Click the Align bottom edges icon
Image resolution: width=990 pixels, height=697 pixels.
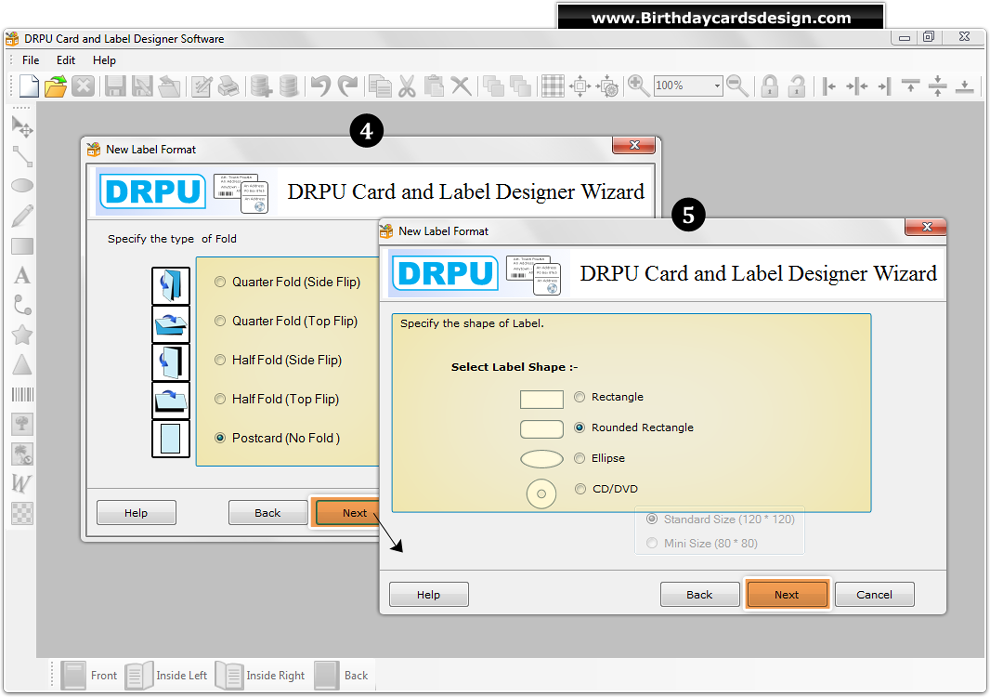point(964,86)
